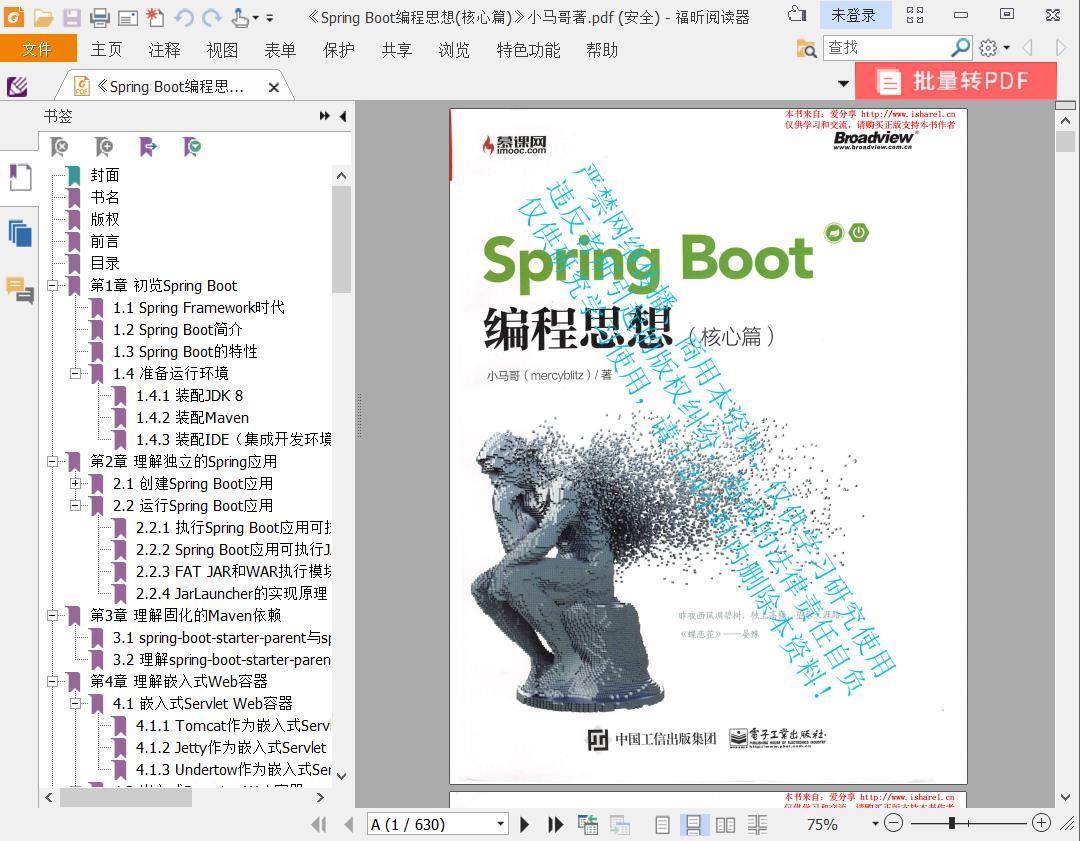Click the folder search icon beside 查找 box
The width and height of the screenshot is (1080, 841).
click(806, 48)
